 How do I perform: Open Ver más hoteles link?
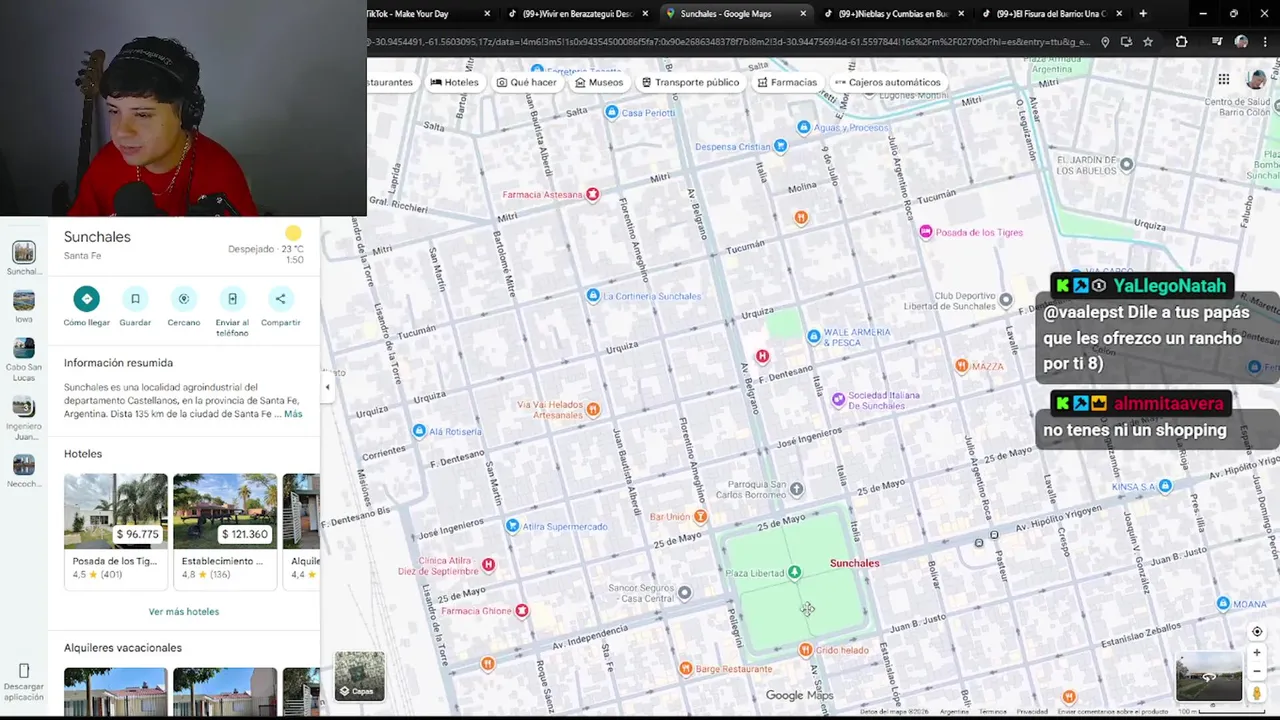click(184, 611)
